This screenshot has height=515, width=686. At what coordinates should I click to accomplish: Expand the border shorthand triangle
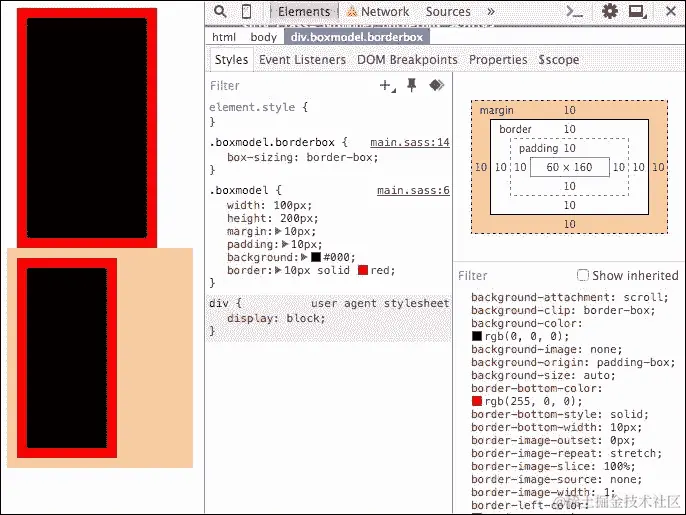pos(278,270)
